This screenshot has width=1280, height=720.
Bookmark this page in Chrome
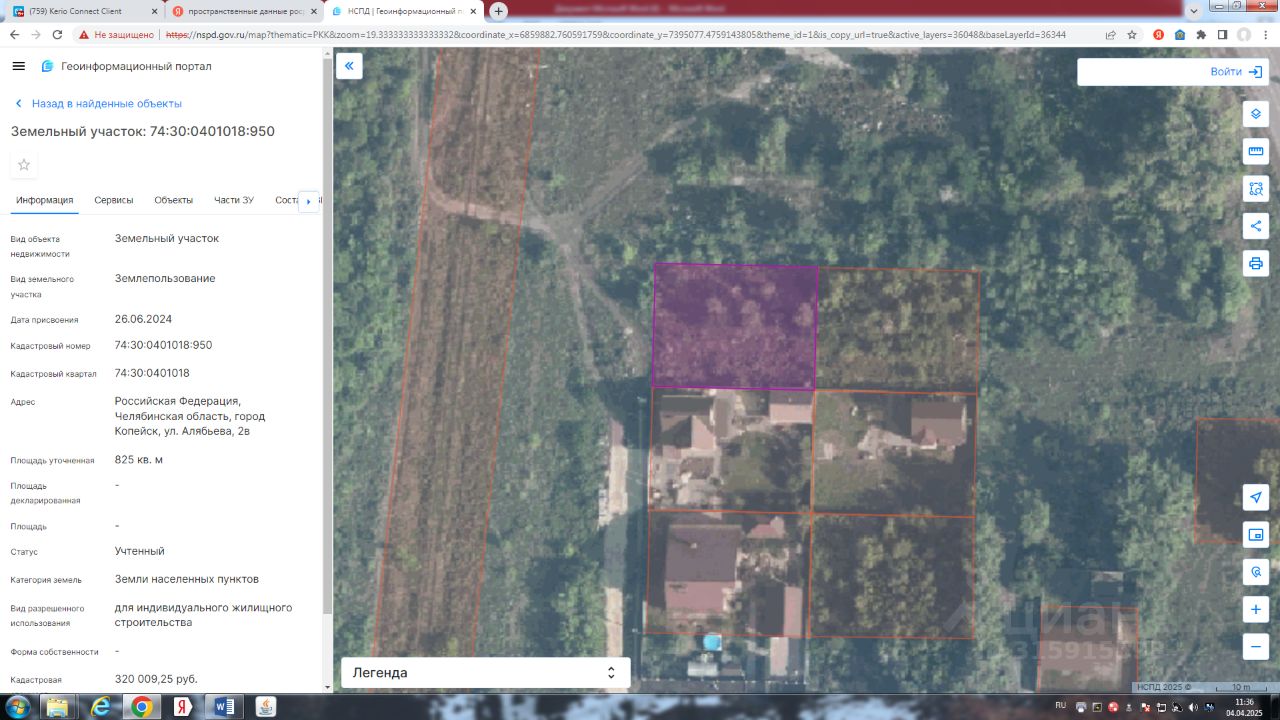coord(1132,34)
